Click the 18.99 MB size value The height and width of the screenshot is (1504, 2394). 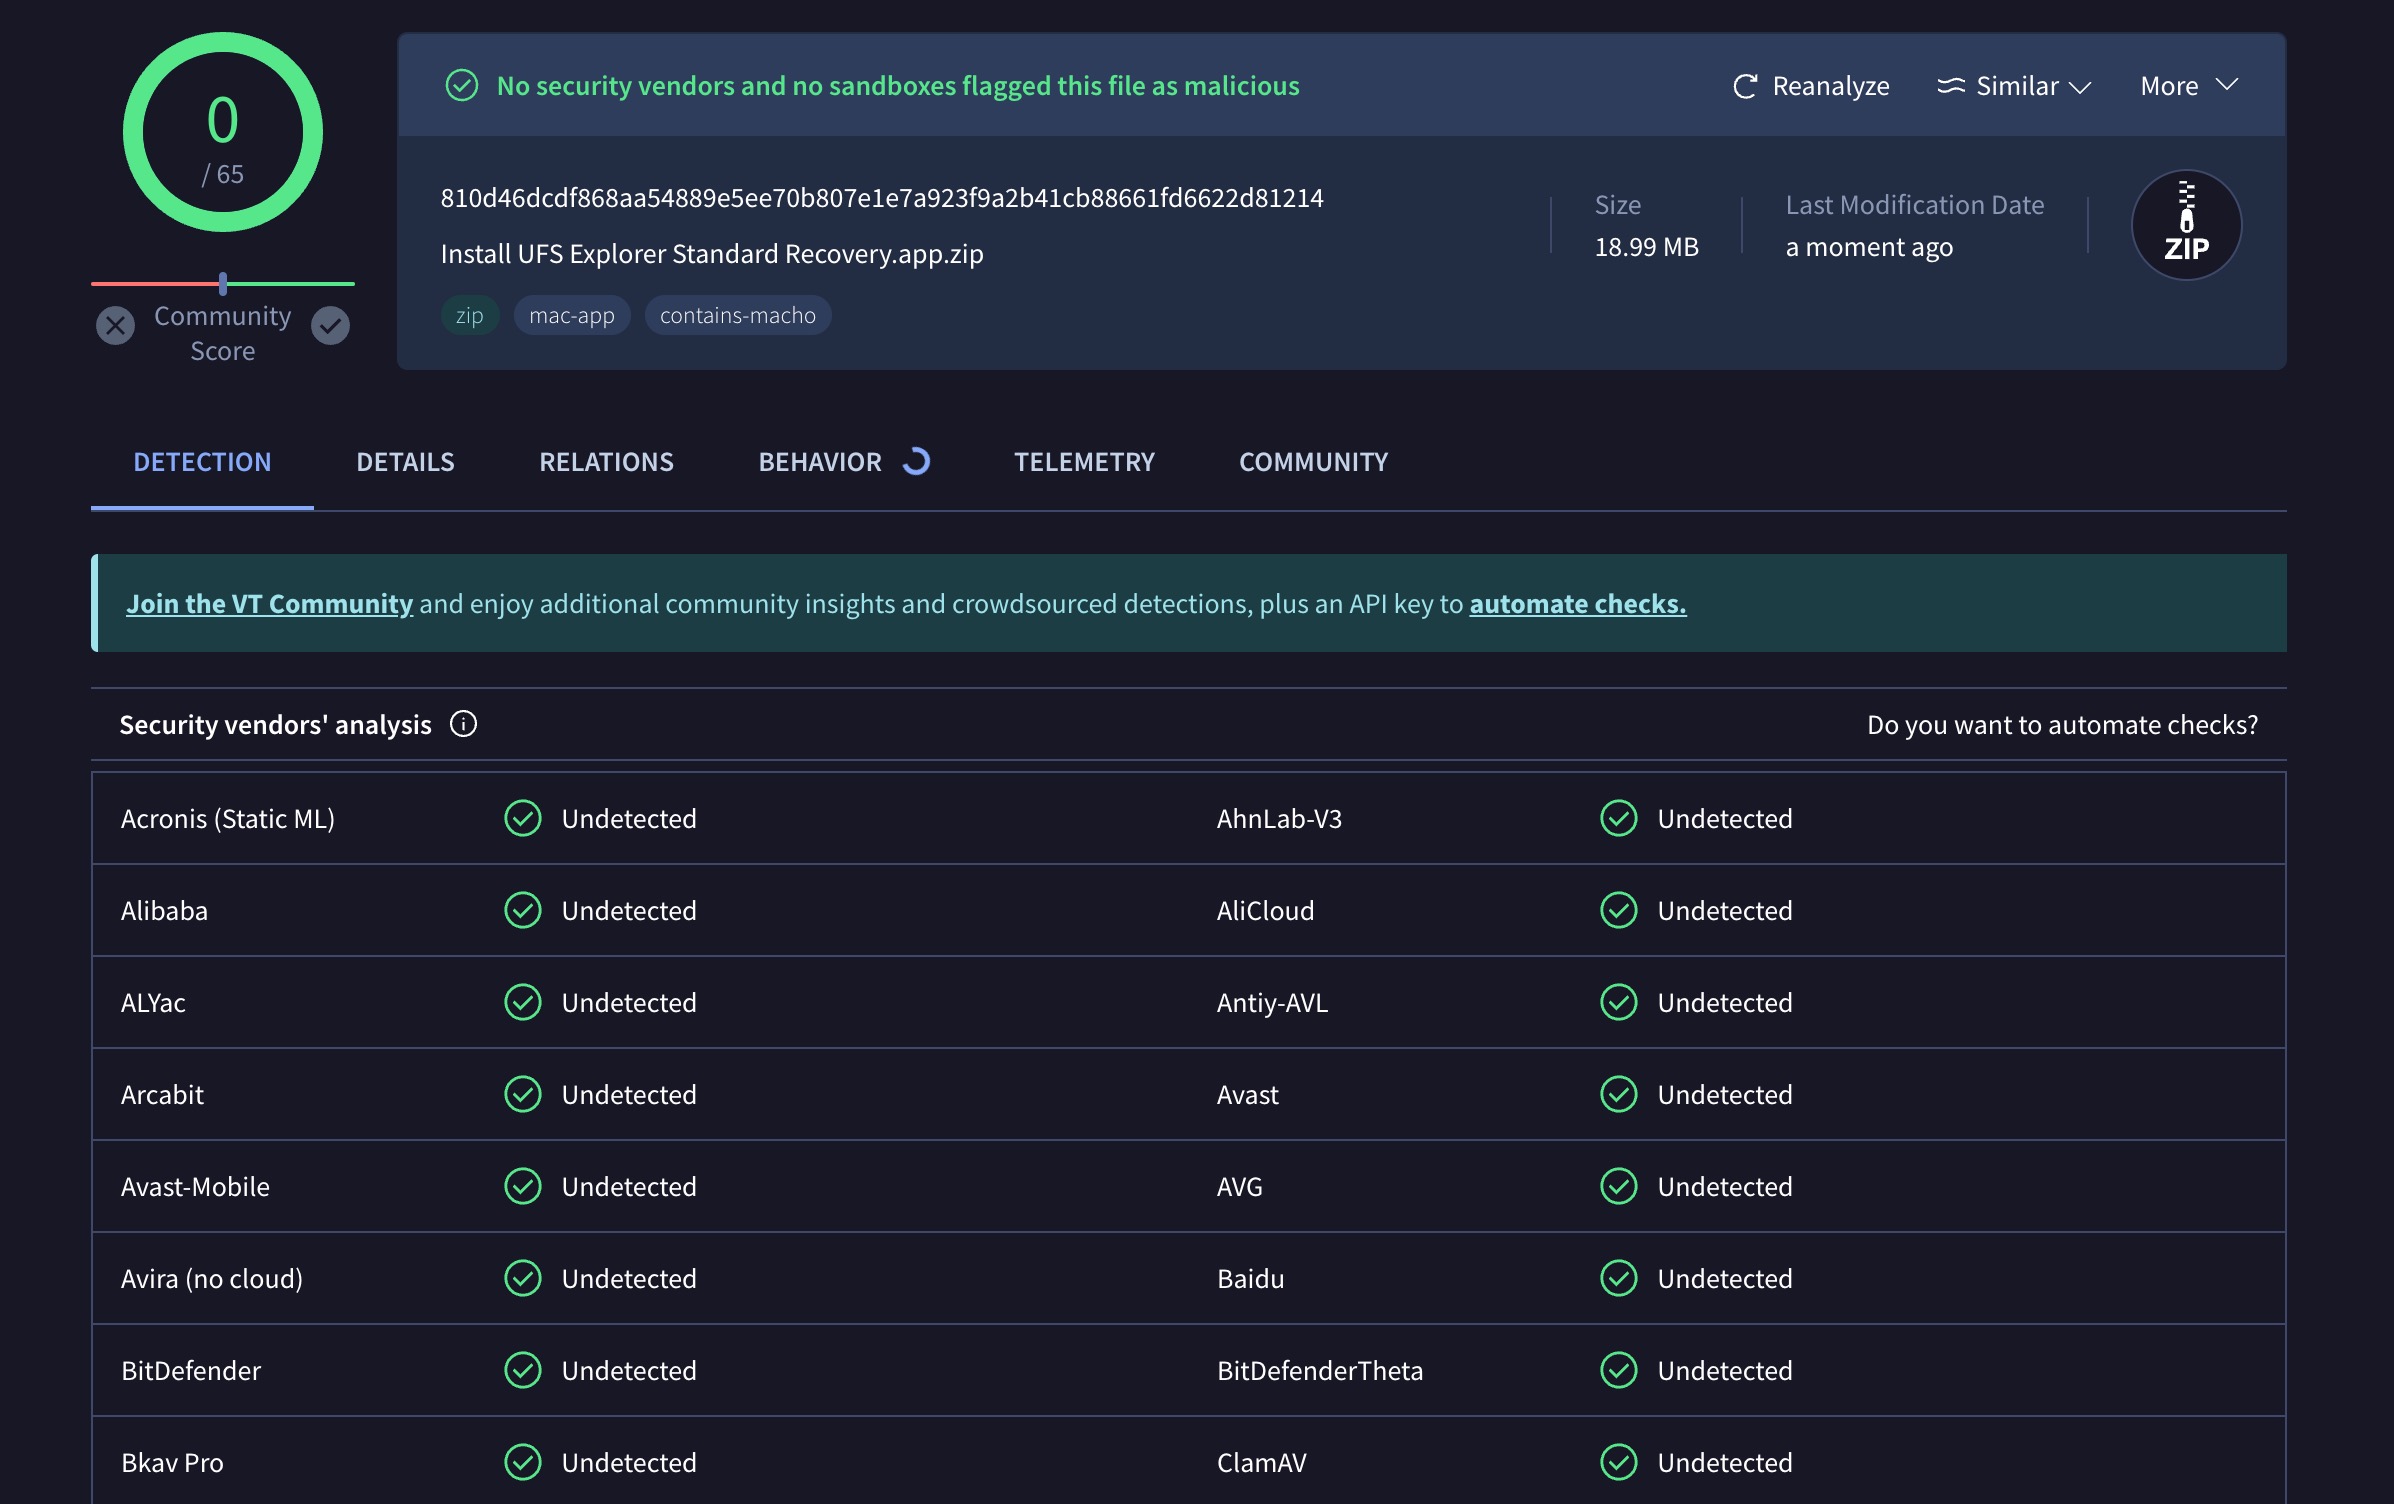click(x=1645, y=246)
